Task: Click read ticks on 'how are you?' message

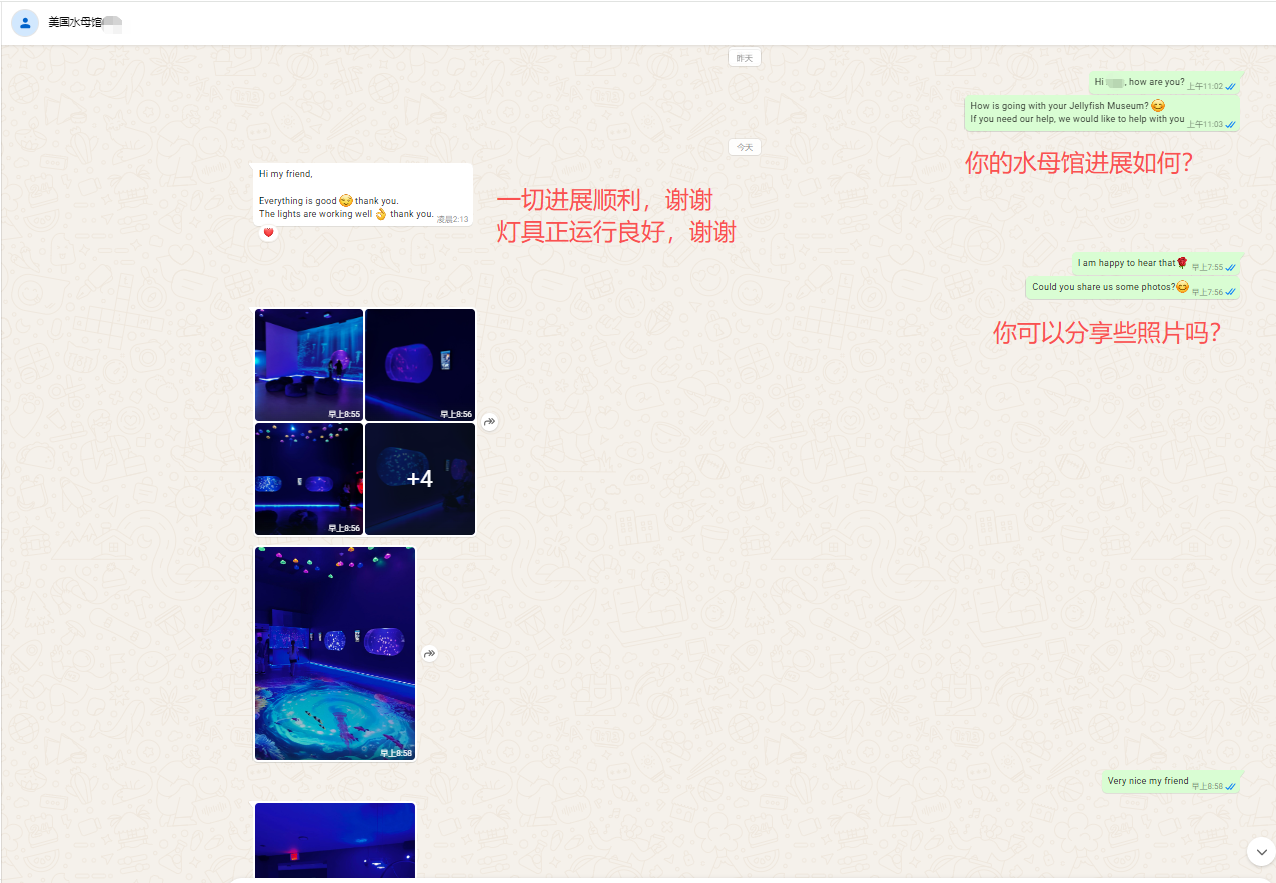Action: click(1231, 87)
